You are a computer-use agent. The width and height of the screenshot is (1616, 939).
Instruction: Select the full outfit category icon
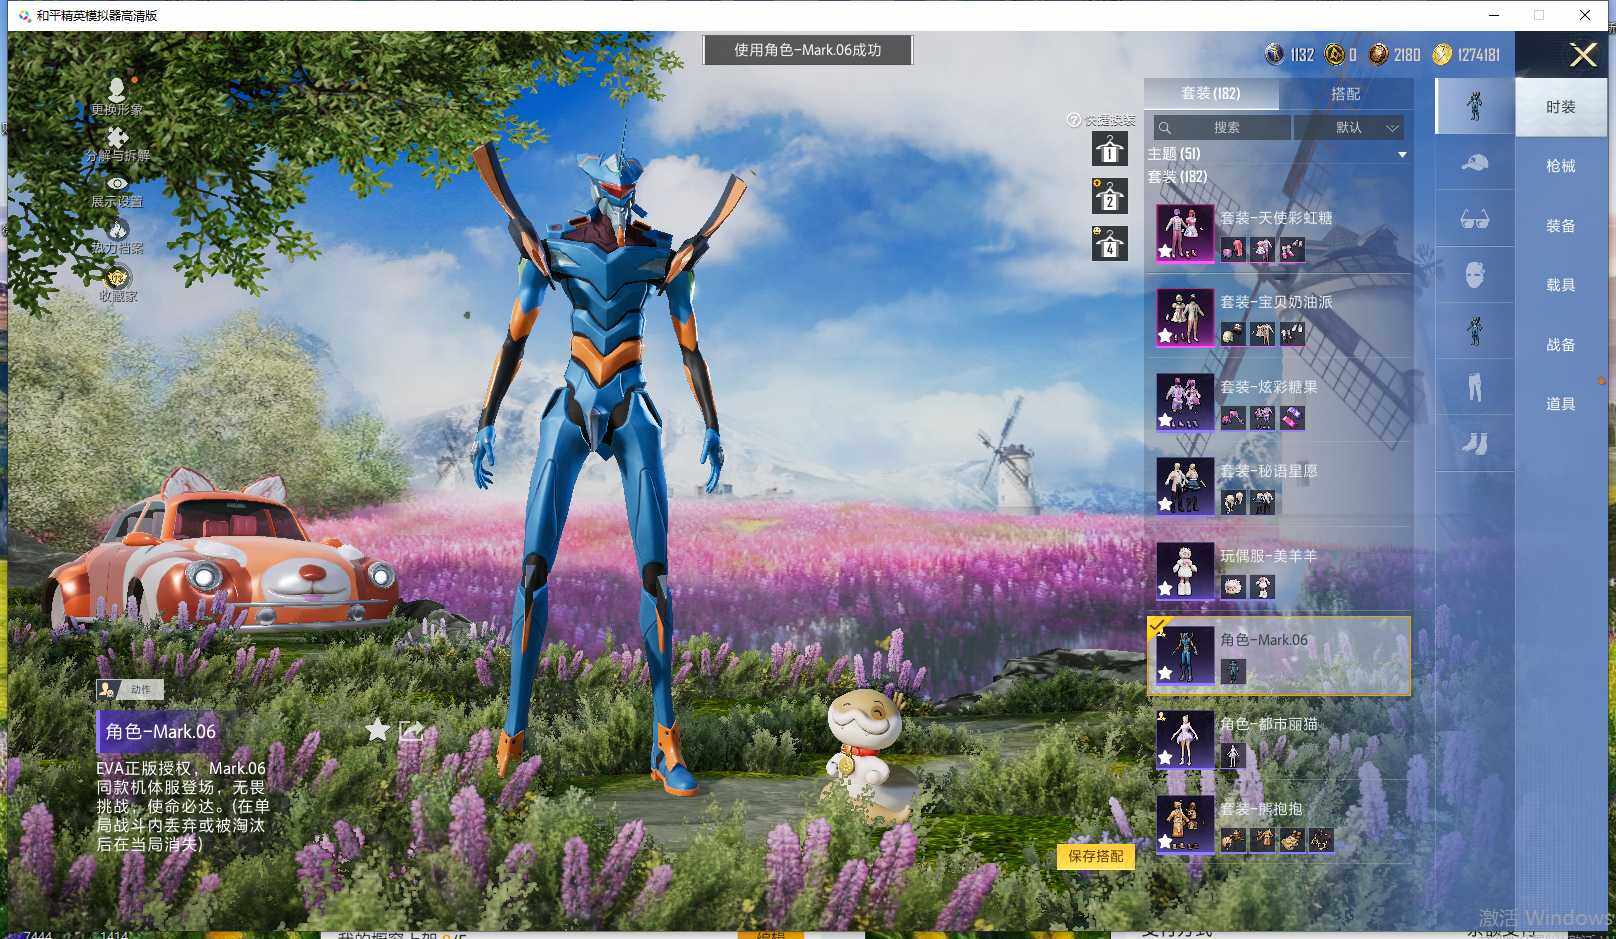(1475, 106)
